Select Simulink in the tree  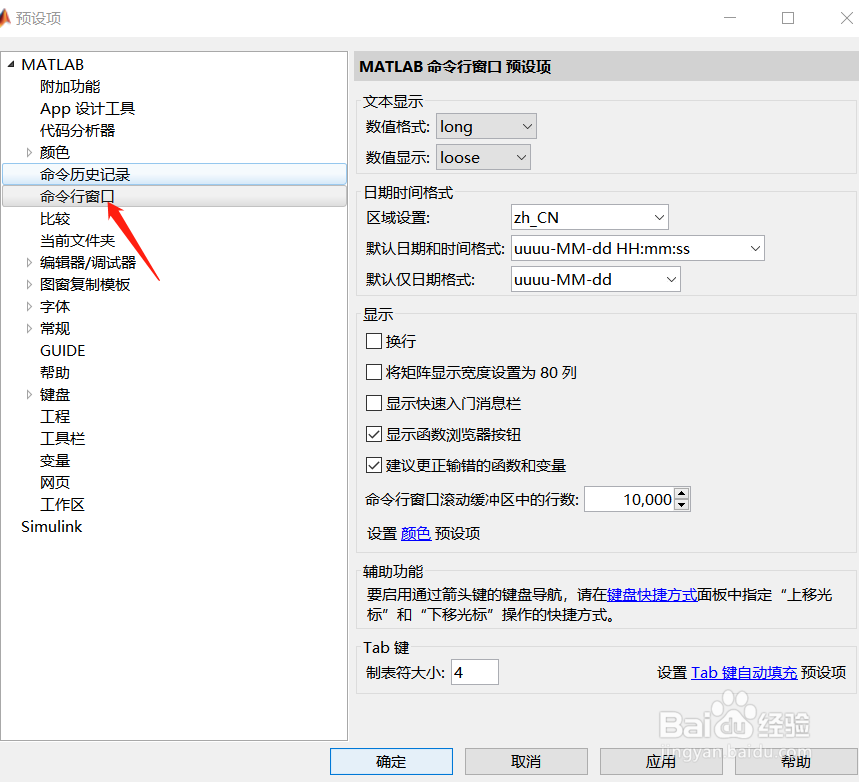pos(51,527)
